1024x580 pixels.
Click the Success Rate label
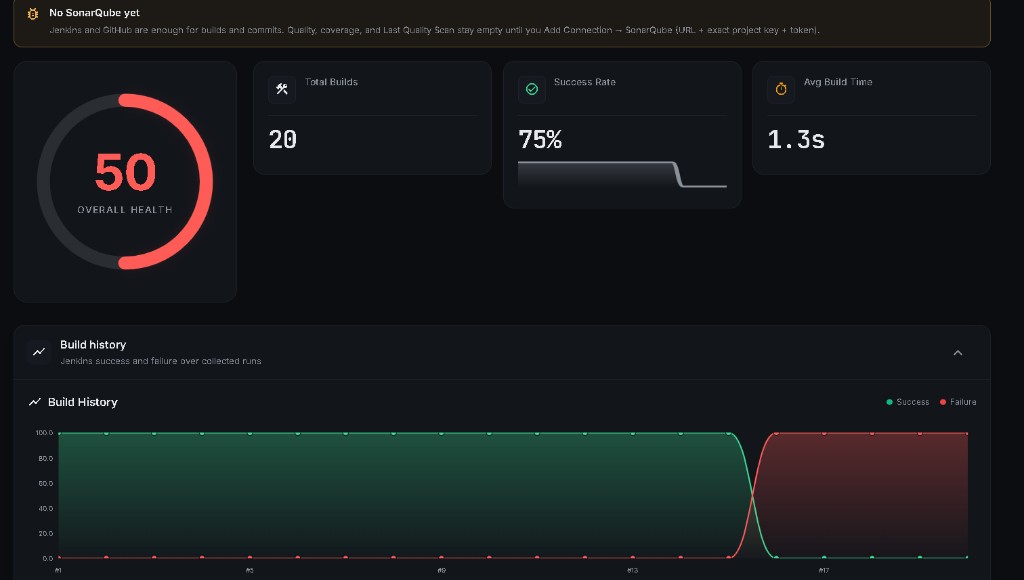(584, 82)
